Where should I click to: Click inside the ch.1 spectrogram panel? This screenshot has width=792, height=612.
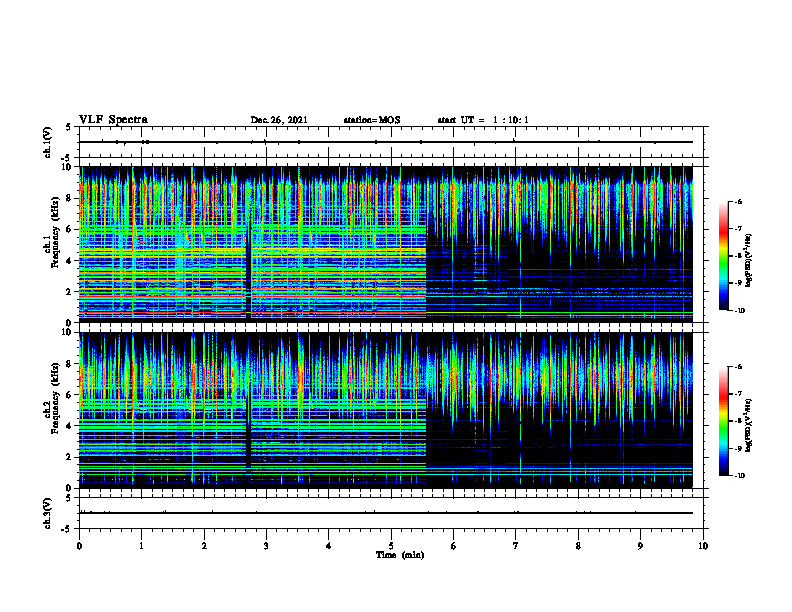386,244
